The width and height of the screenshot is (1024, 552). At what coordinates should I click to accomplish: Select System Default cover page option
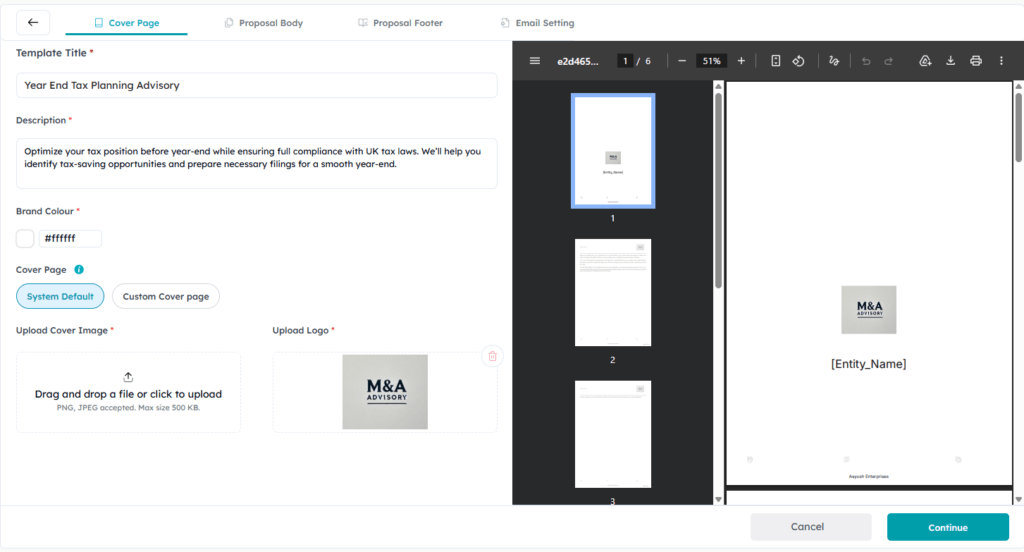coord(60,296)
